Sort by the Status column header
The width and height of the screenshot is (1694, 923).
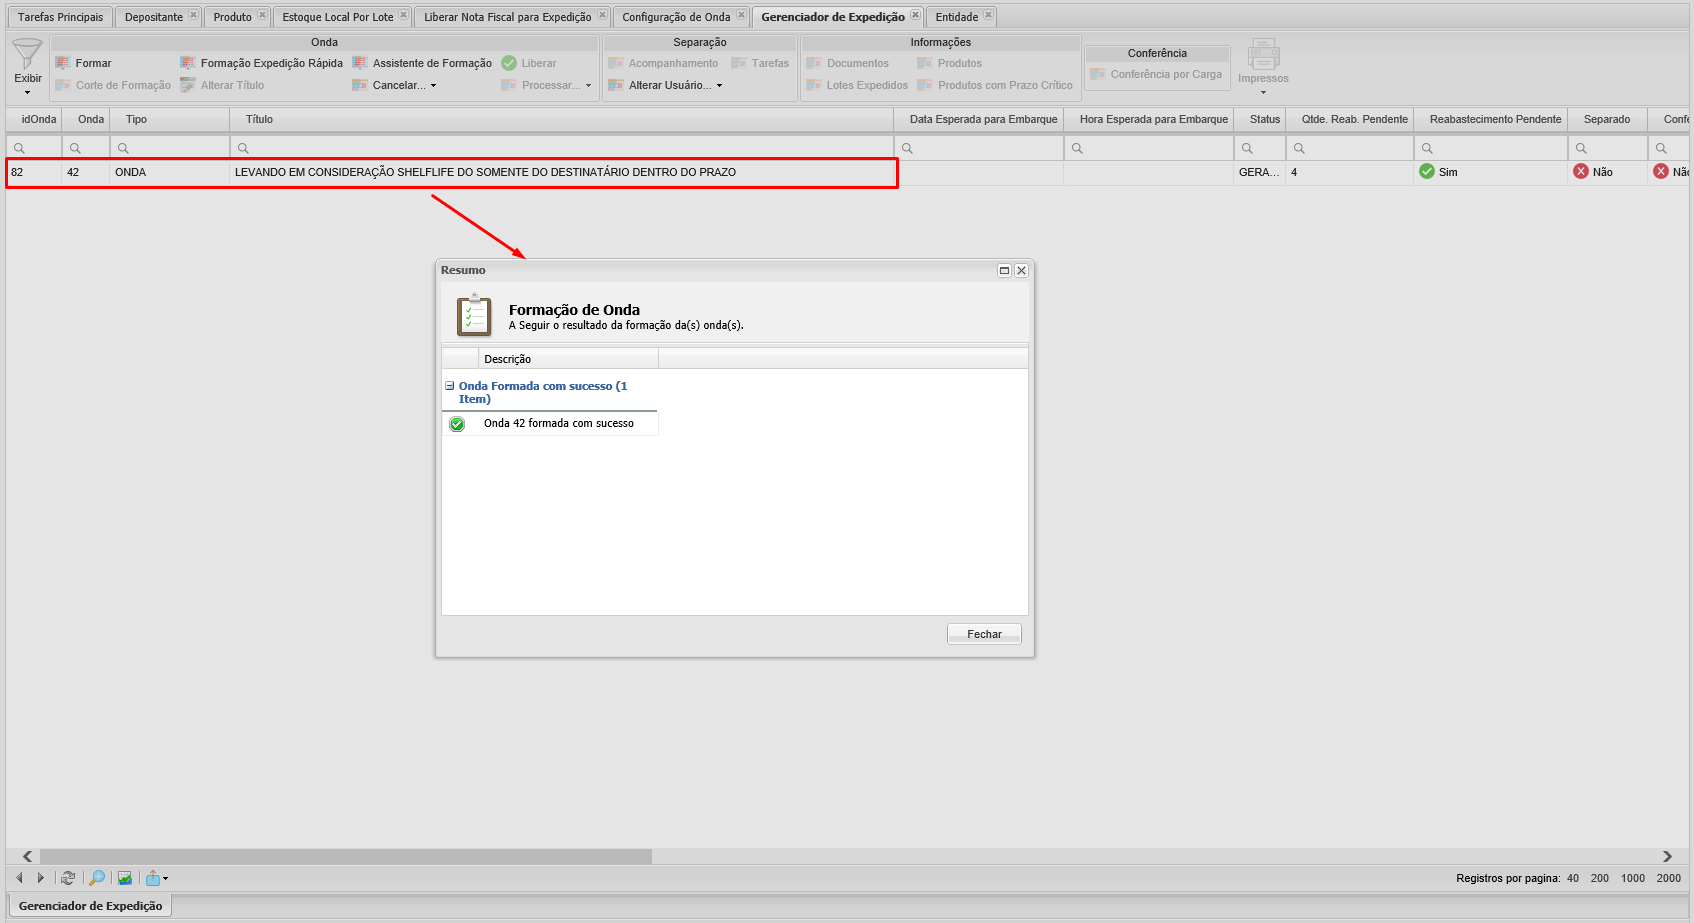click(1260, 119)
